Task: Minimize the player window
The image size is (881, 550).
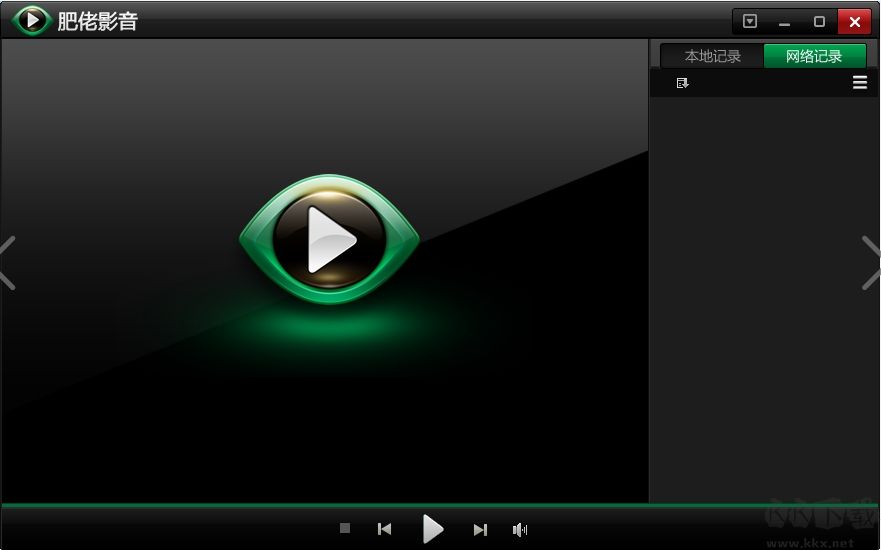Action: point(785,22)
